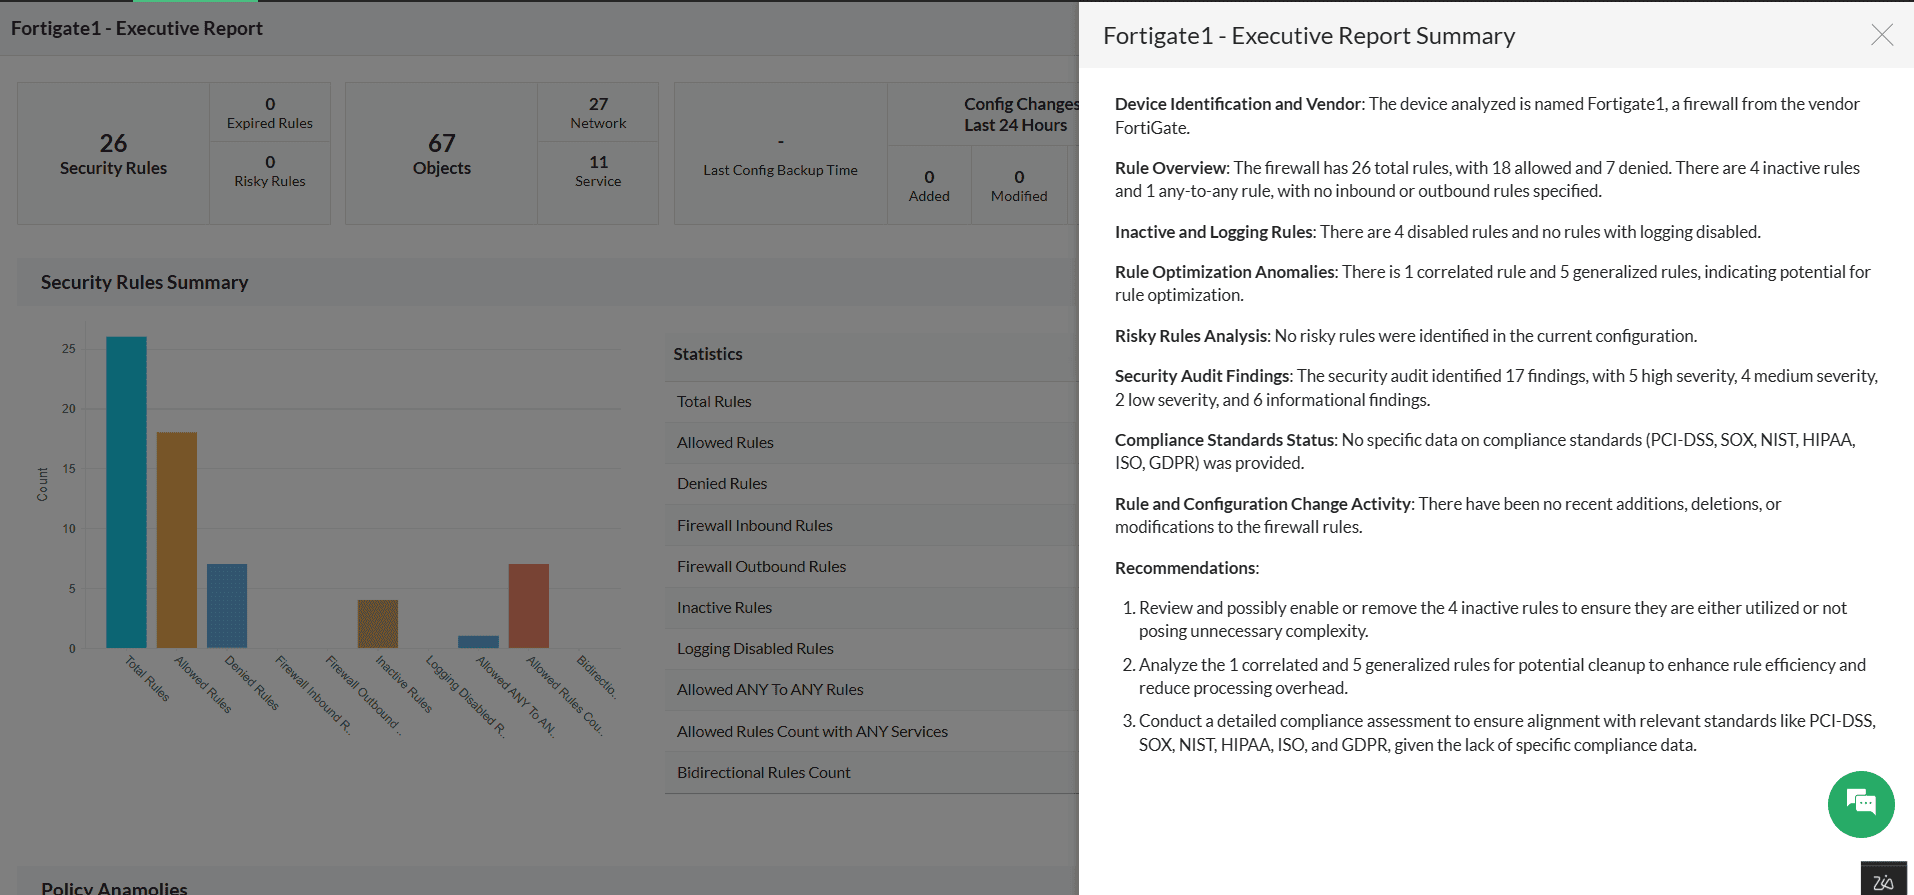Click the Executive Report Summary panel title
This screenshot has height=895, width=1914.
pyautogui.click(x=1309, y=35)
